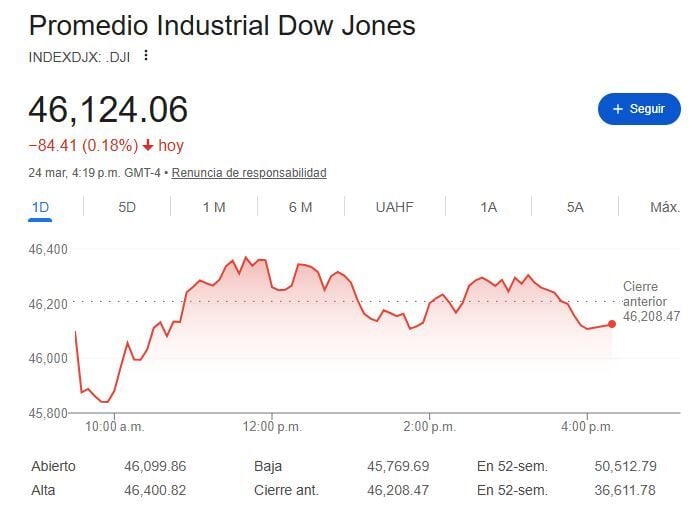View the 5A five-year chart tab
694x513 pixels.
tap(574, 207)
